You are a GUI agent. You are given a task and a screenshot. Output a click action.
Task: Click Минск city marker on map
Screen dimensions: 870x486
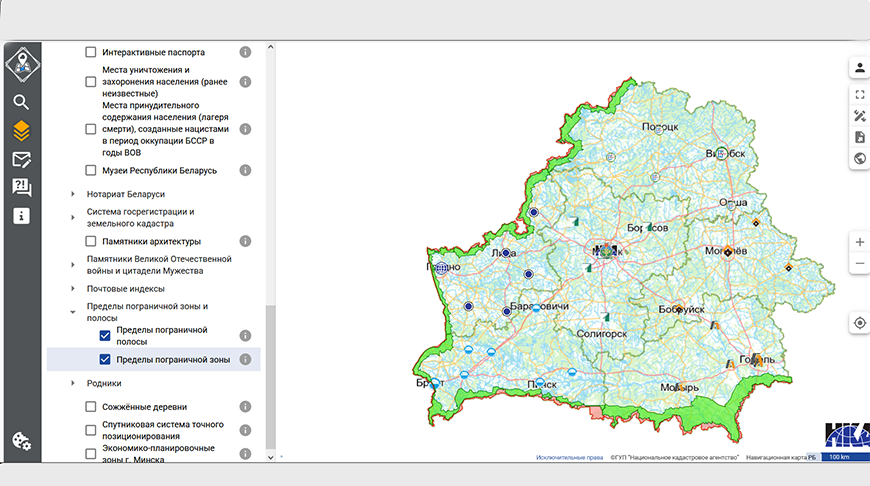(x=607, y=251)
